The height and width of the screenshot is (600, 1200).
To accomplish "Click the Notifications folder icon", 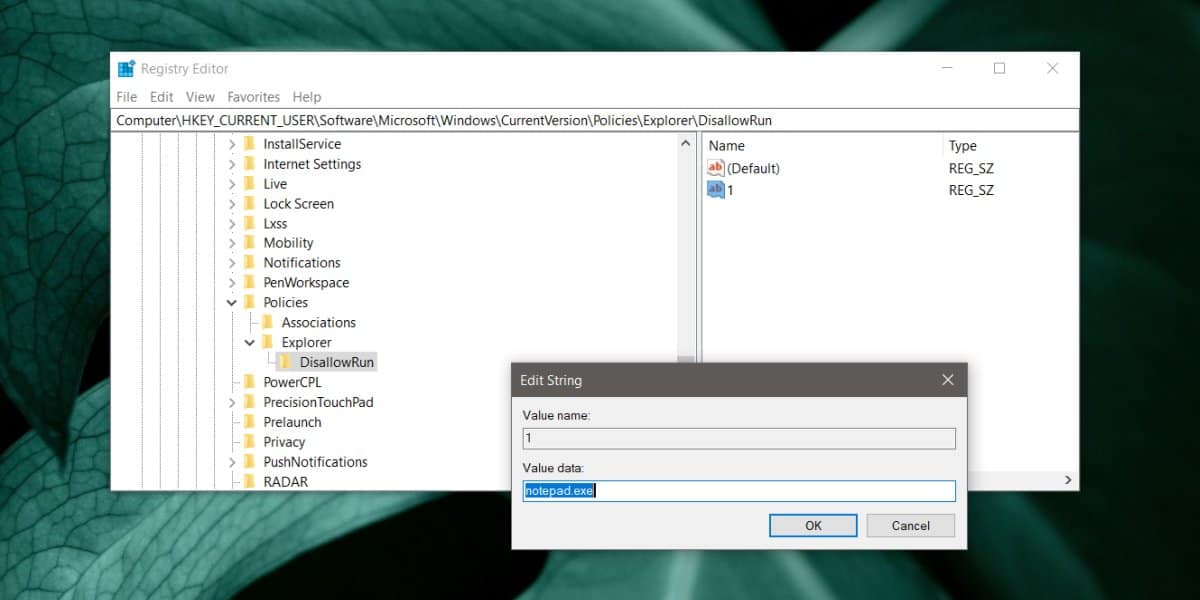I will 250,263.
